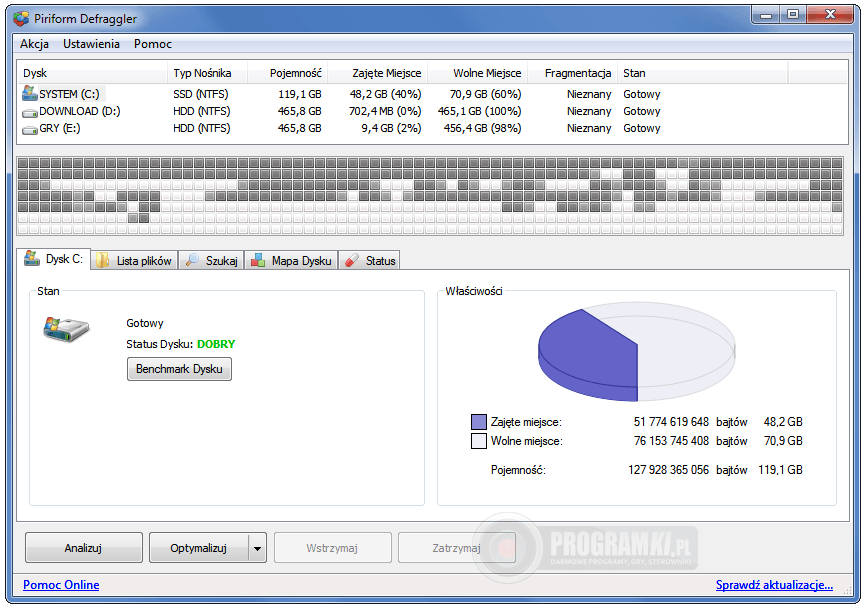Sort by the Dysk column header
Screen dimensions: 864x605
[92, 73]
